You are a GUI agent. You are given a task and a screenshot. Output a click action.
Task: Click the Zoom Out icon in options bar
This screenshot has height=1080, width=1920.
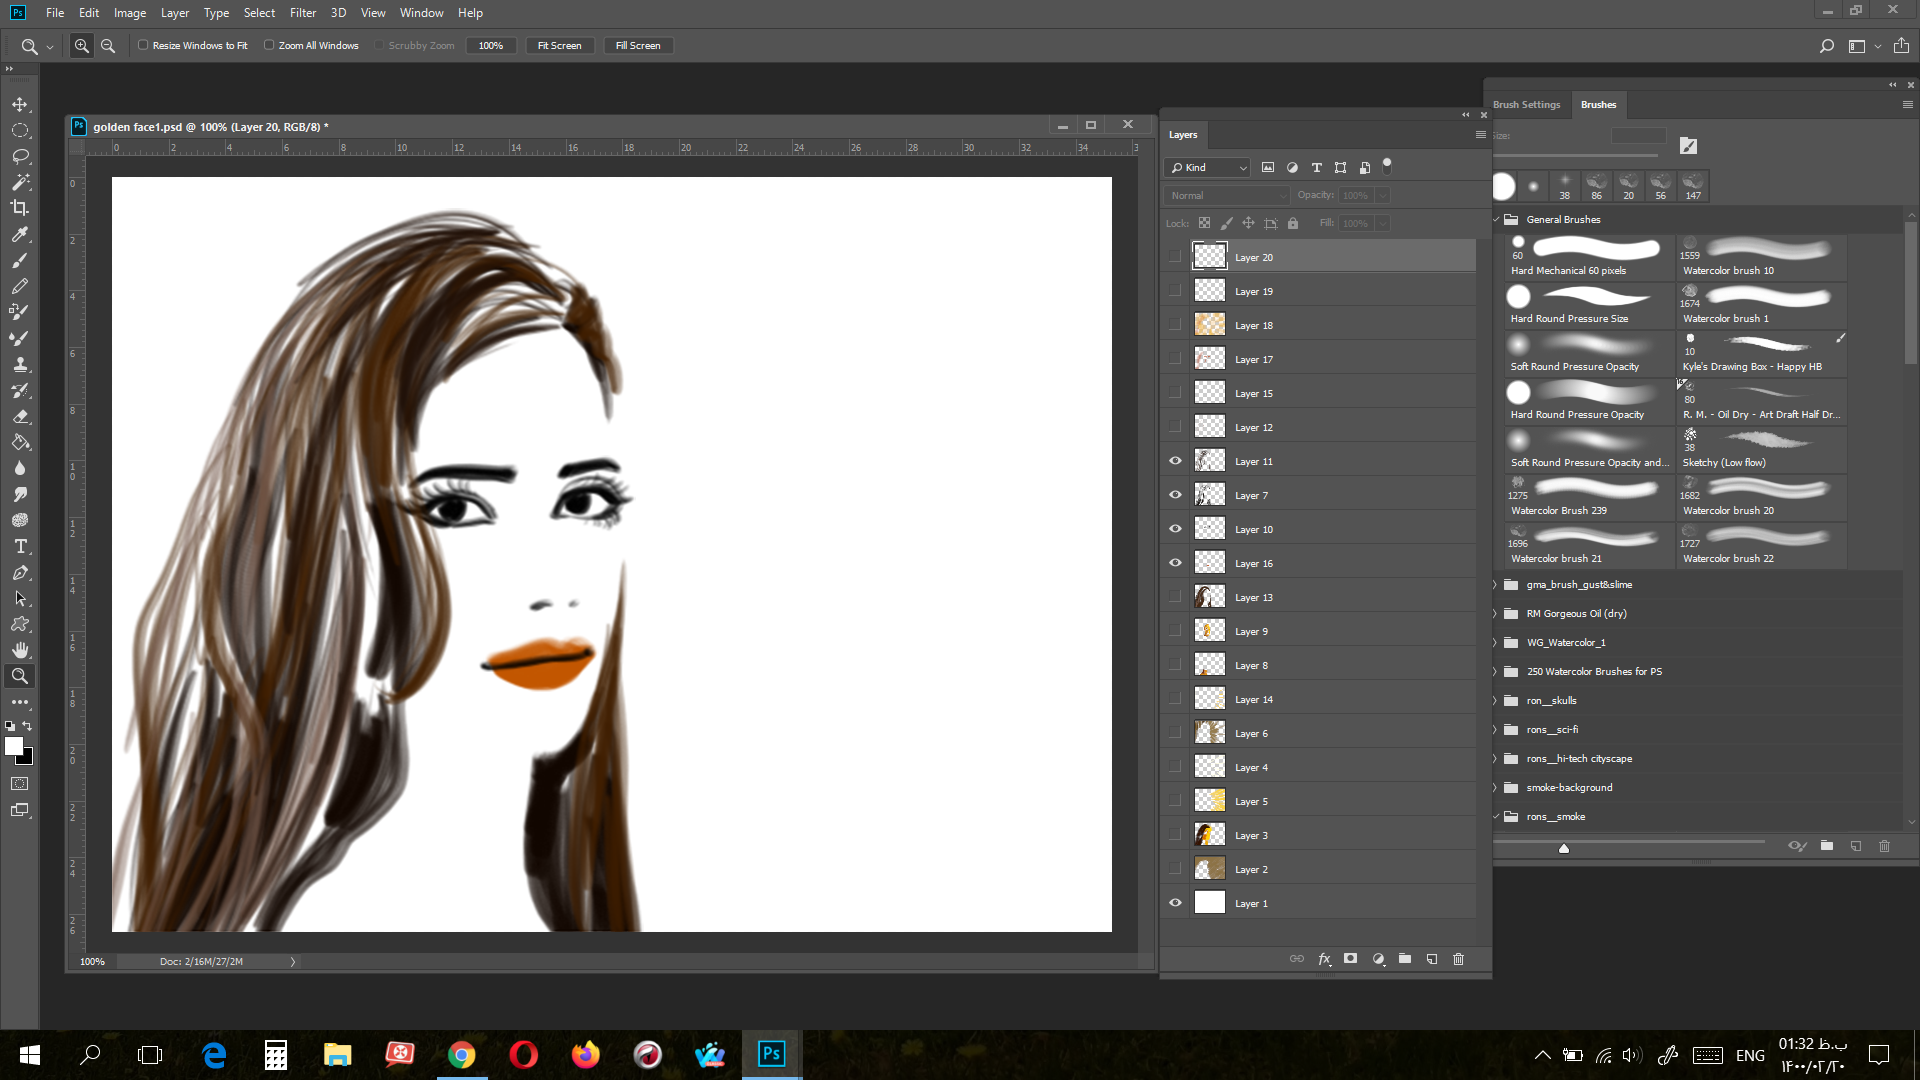(x=108, y=46)
